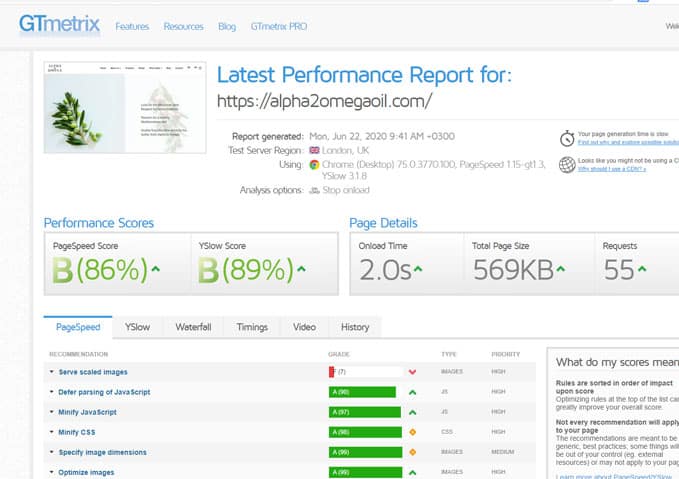The image size is (679, 479).
Task: Open Optimize images recommendation
Action: [x=86, y=473]
